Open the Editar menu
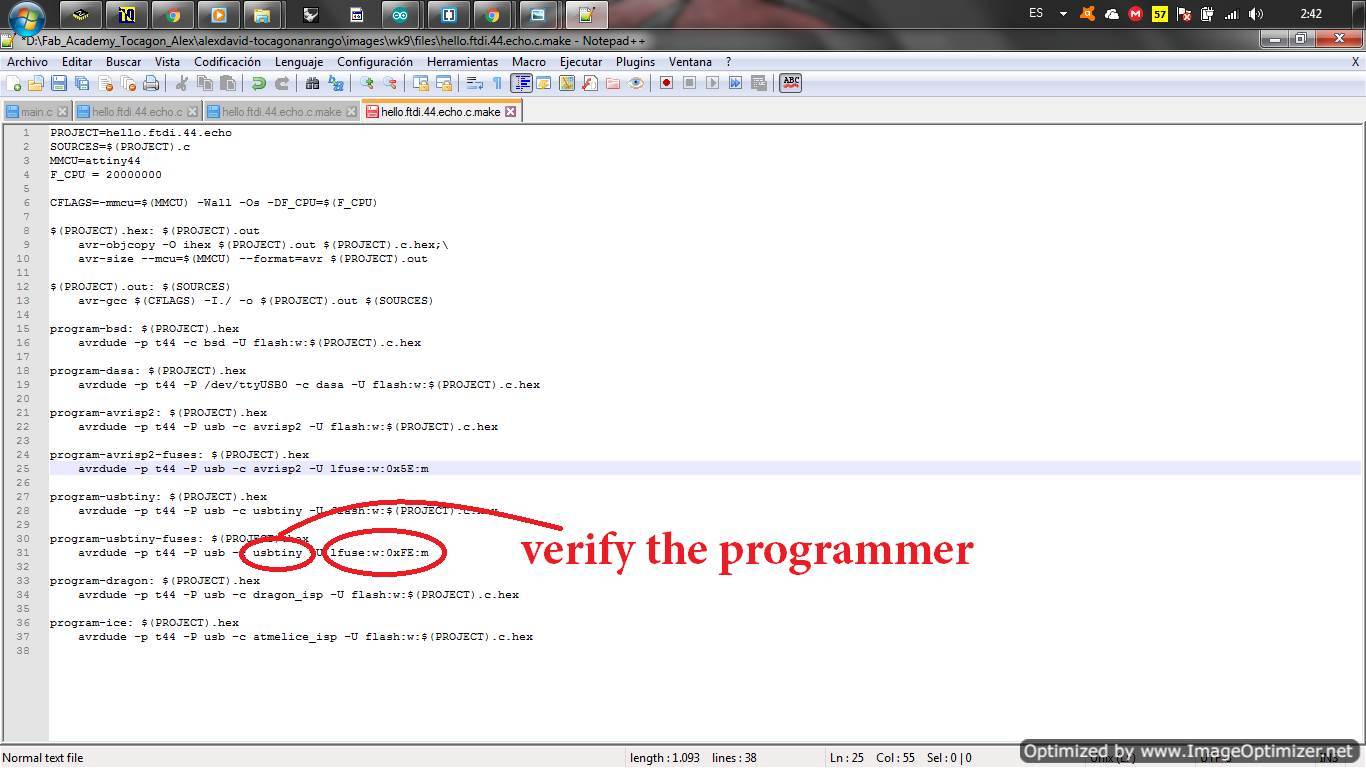Viewport: 1366px width, 768px height. click(77, 62)
